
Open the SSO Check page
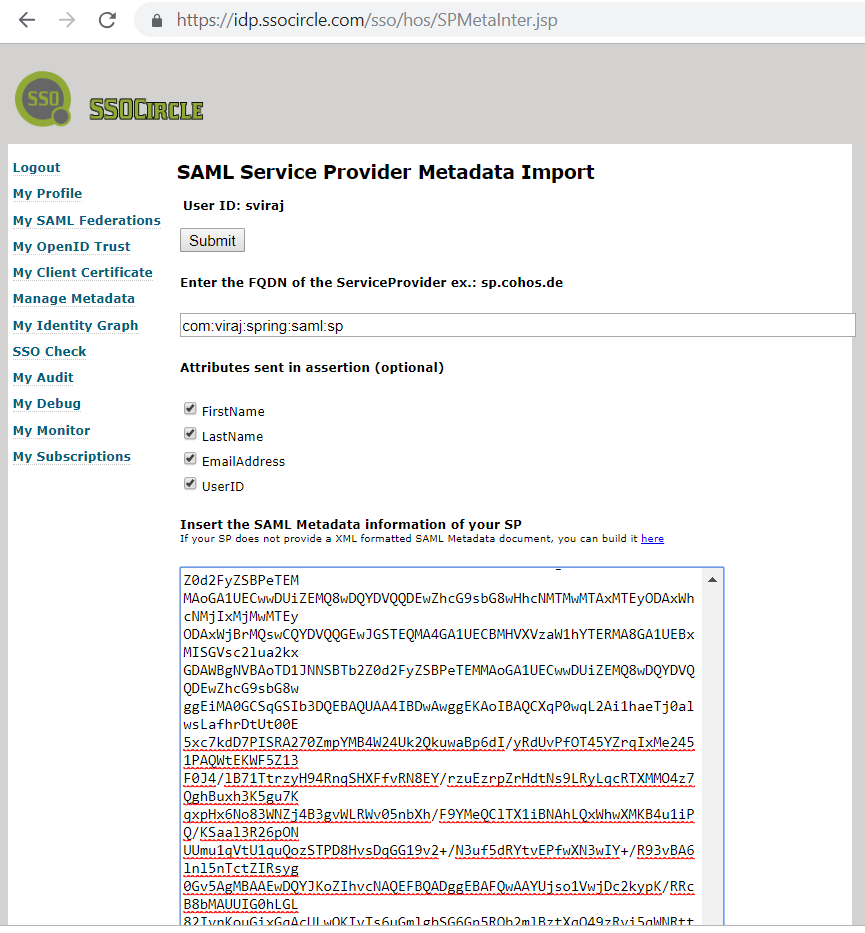tap(49, 351)
